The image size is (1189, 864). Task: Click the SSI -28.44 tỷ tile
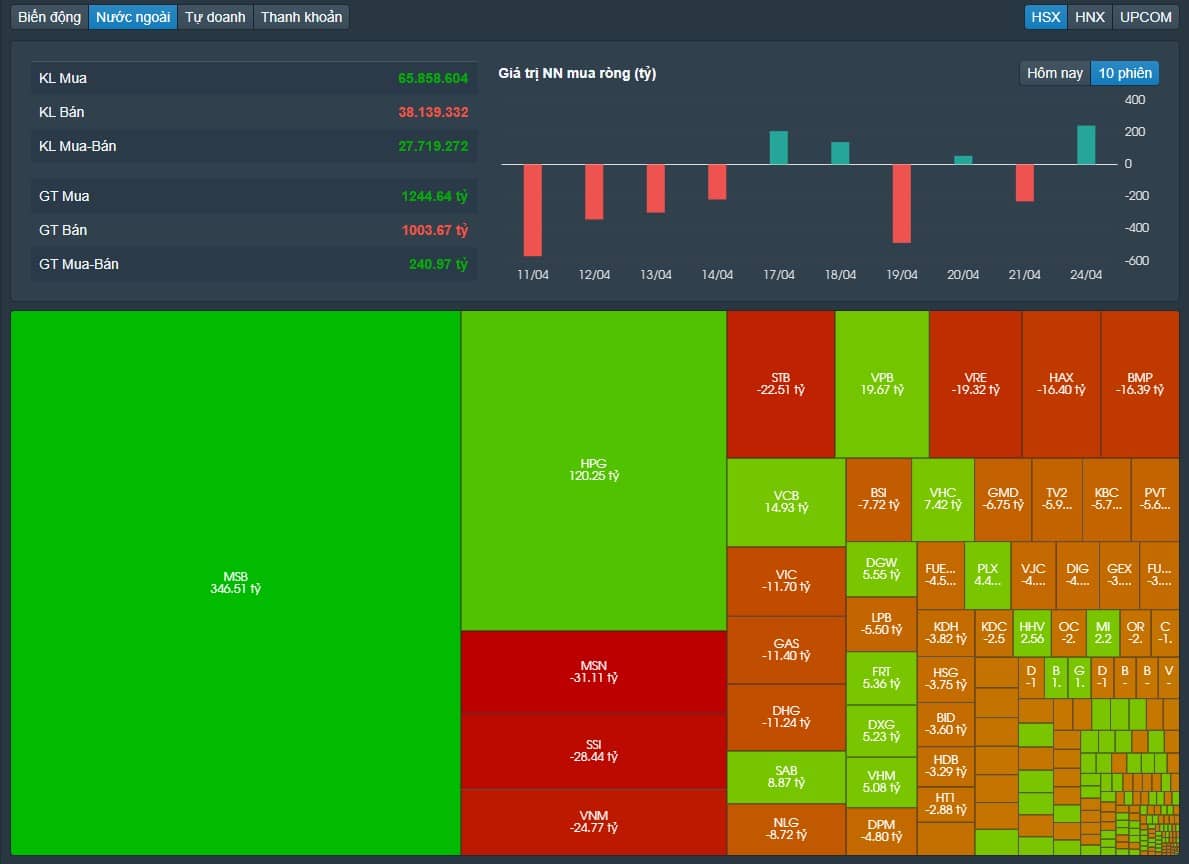(594, 751)
